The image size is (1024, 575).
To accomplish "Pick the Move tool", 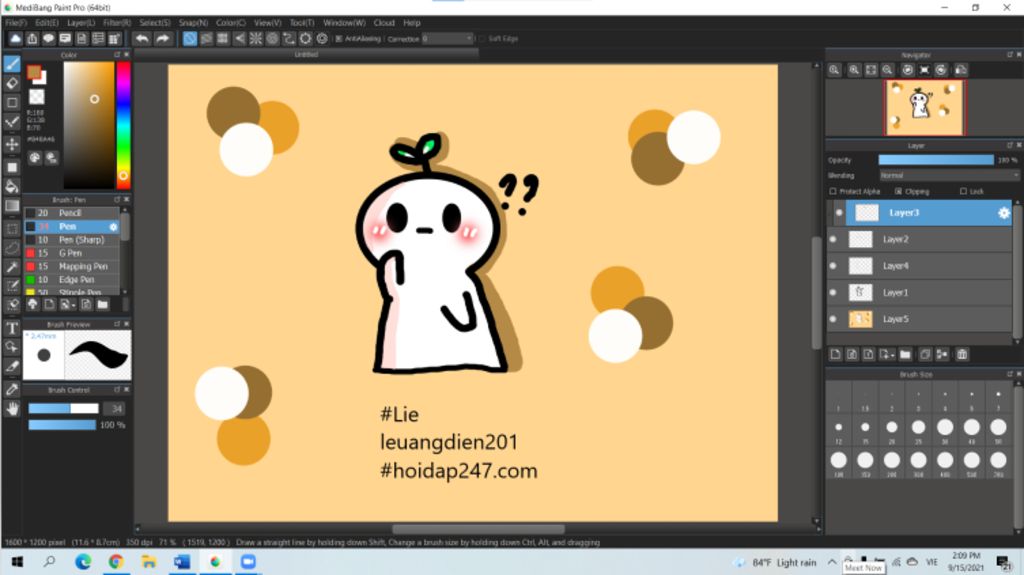I will pos(12,144).
